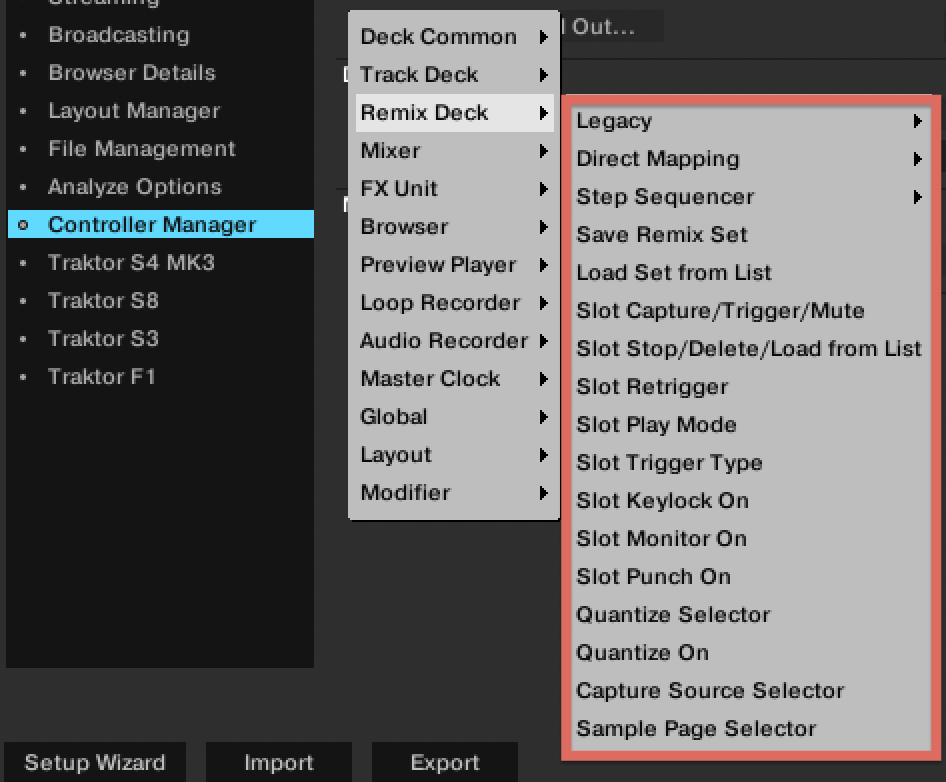This screenshot has width=946, height=782.
Task: Select Analyze Options in sidebar
Action: (134, 187)
